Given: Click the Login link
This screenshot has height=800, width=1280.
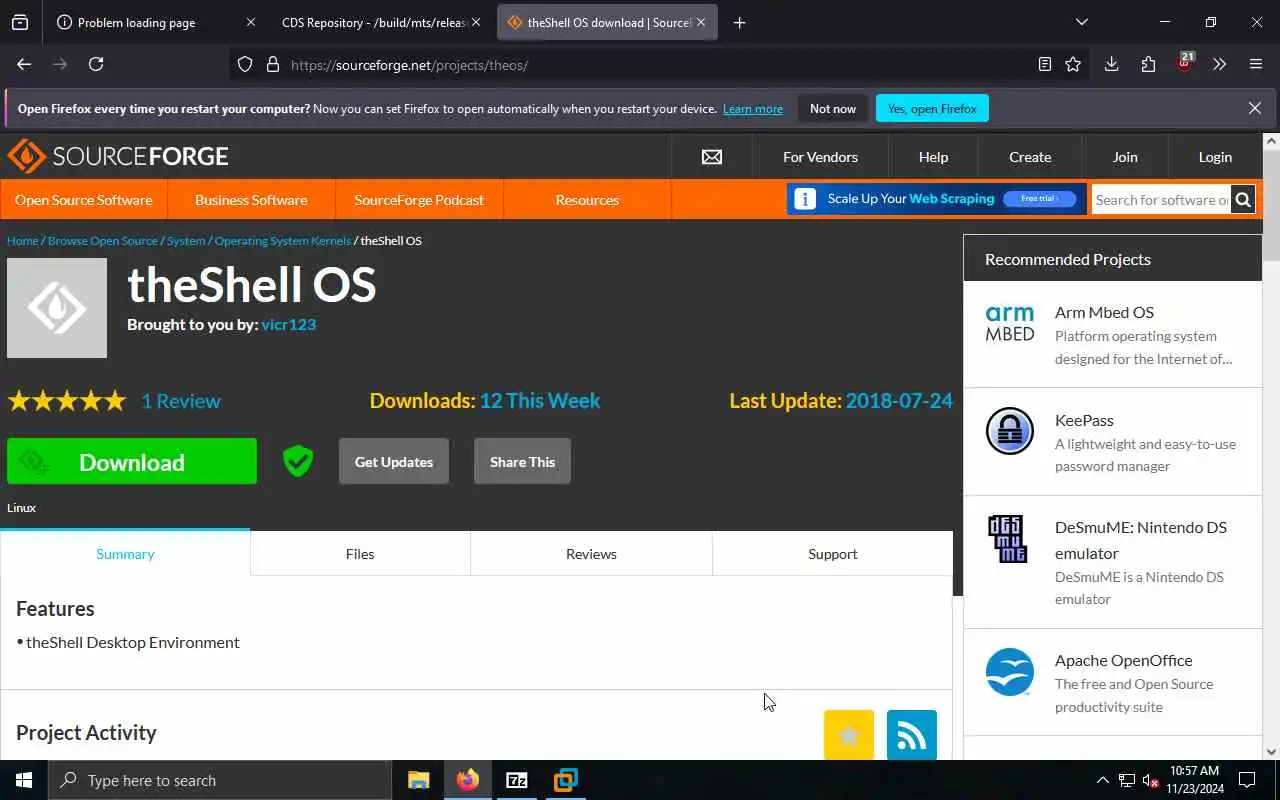Looking at the screenshot, I should click(1215, 157).
